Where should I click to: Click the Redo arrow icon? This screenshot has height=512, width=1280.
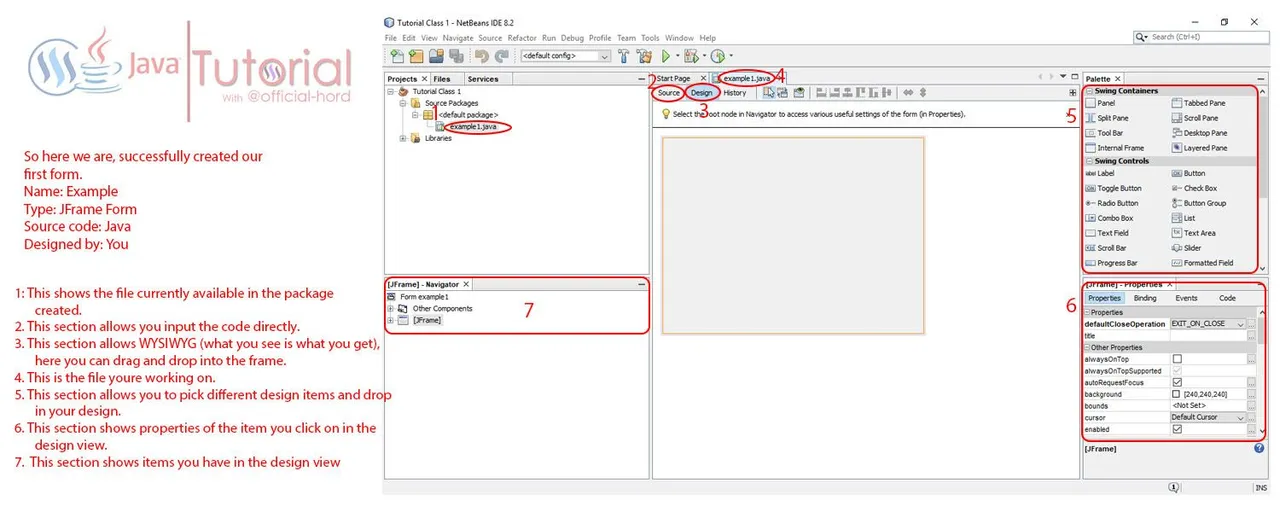pyautogui.click(x=501, y=56)
